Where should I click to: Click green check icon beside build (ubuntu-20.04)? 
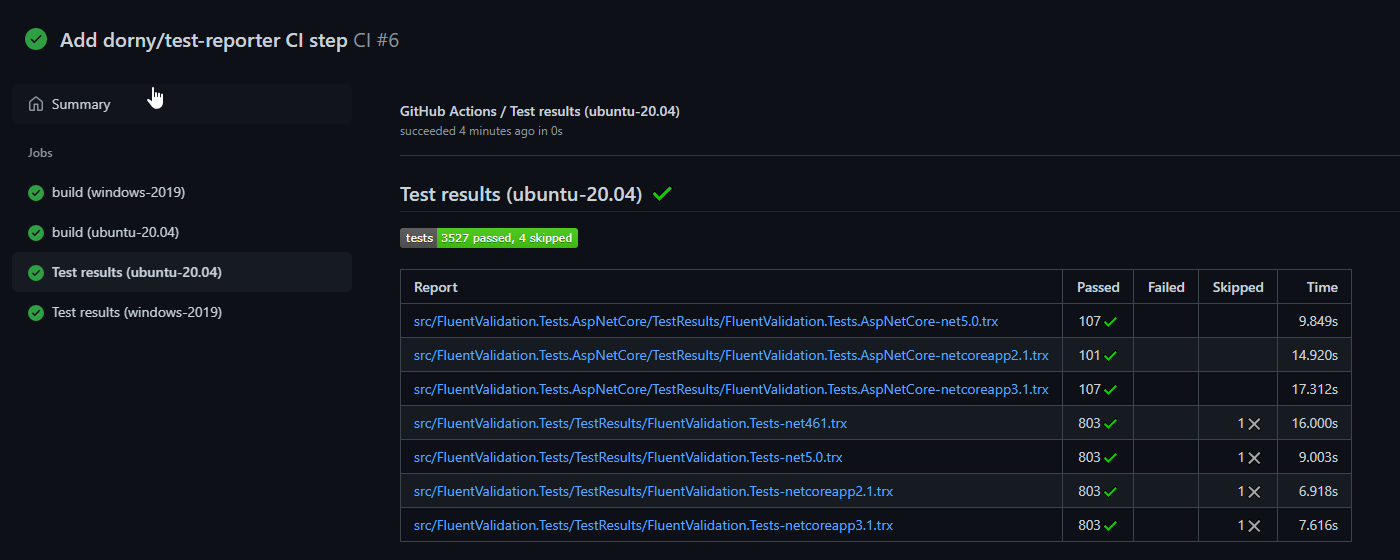coord(36,233)
